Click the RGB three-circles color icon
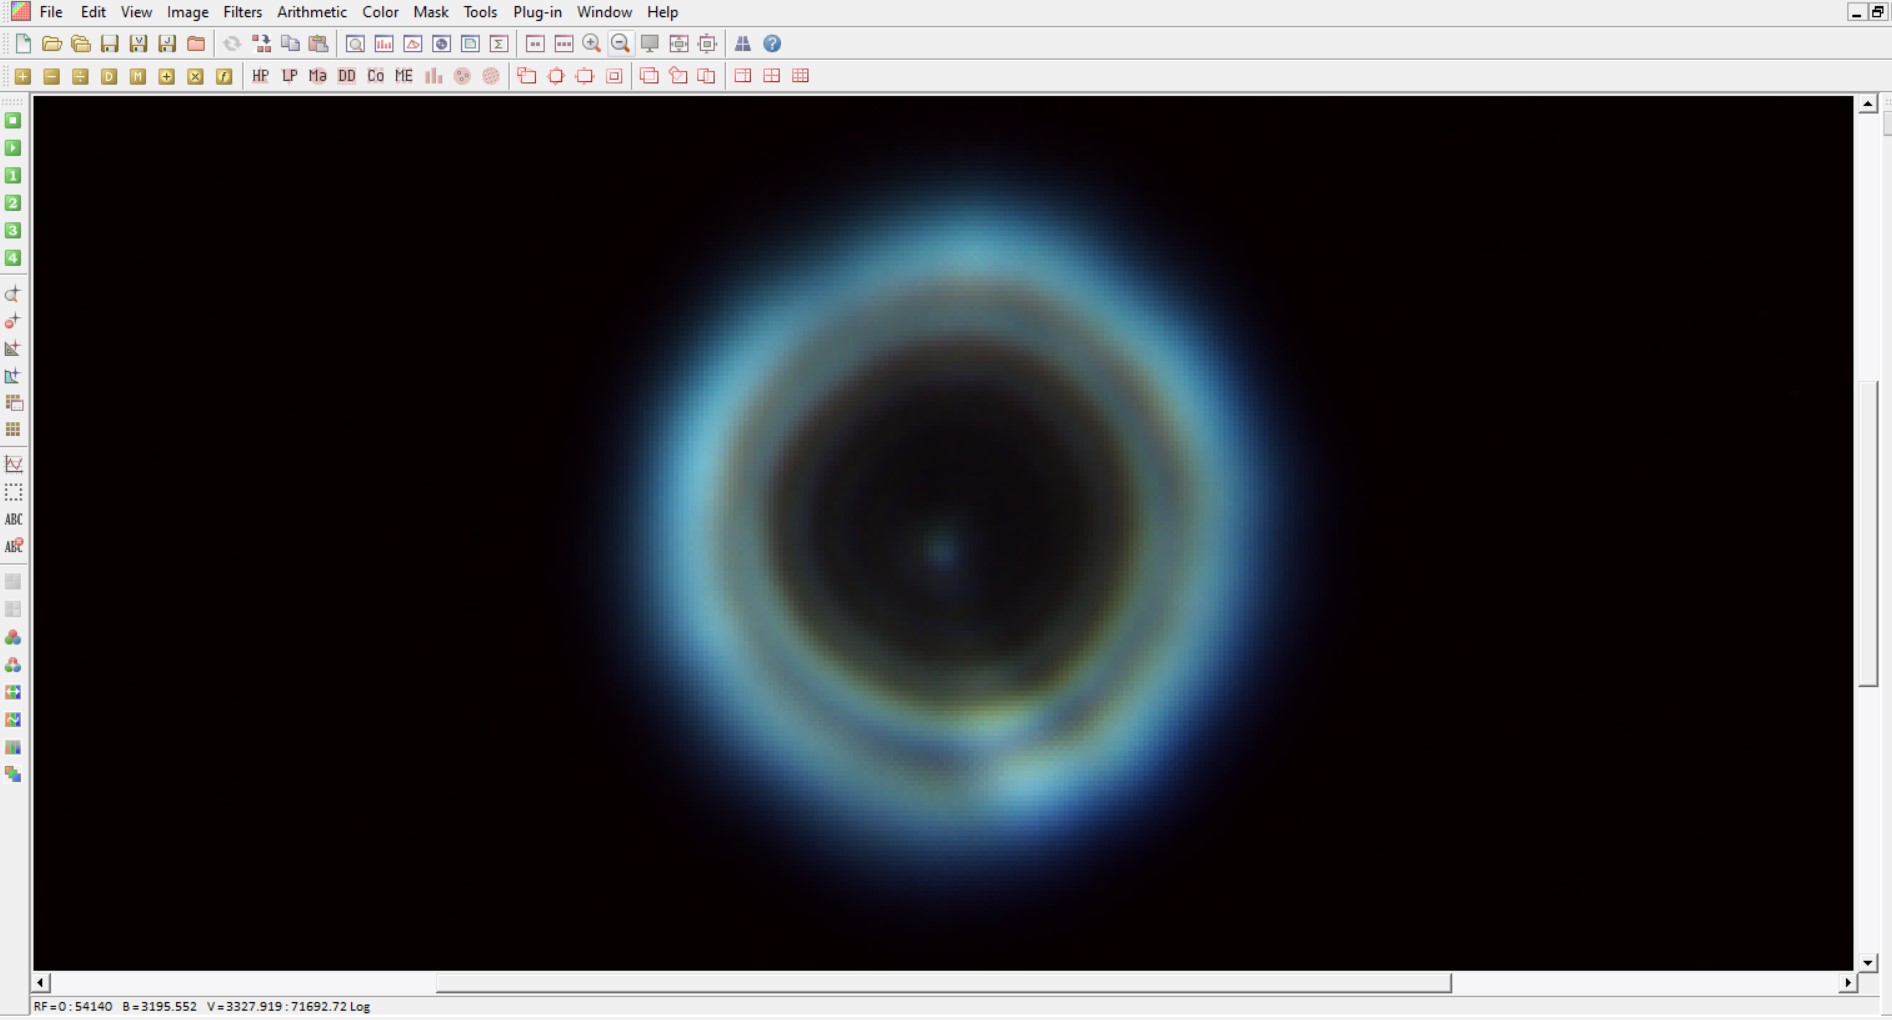This screenshot has width=1892, height=1020. click(13, 637)
